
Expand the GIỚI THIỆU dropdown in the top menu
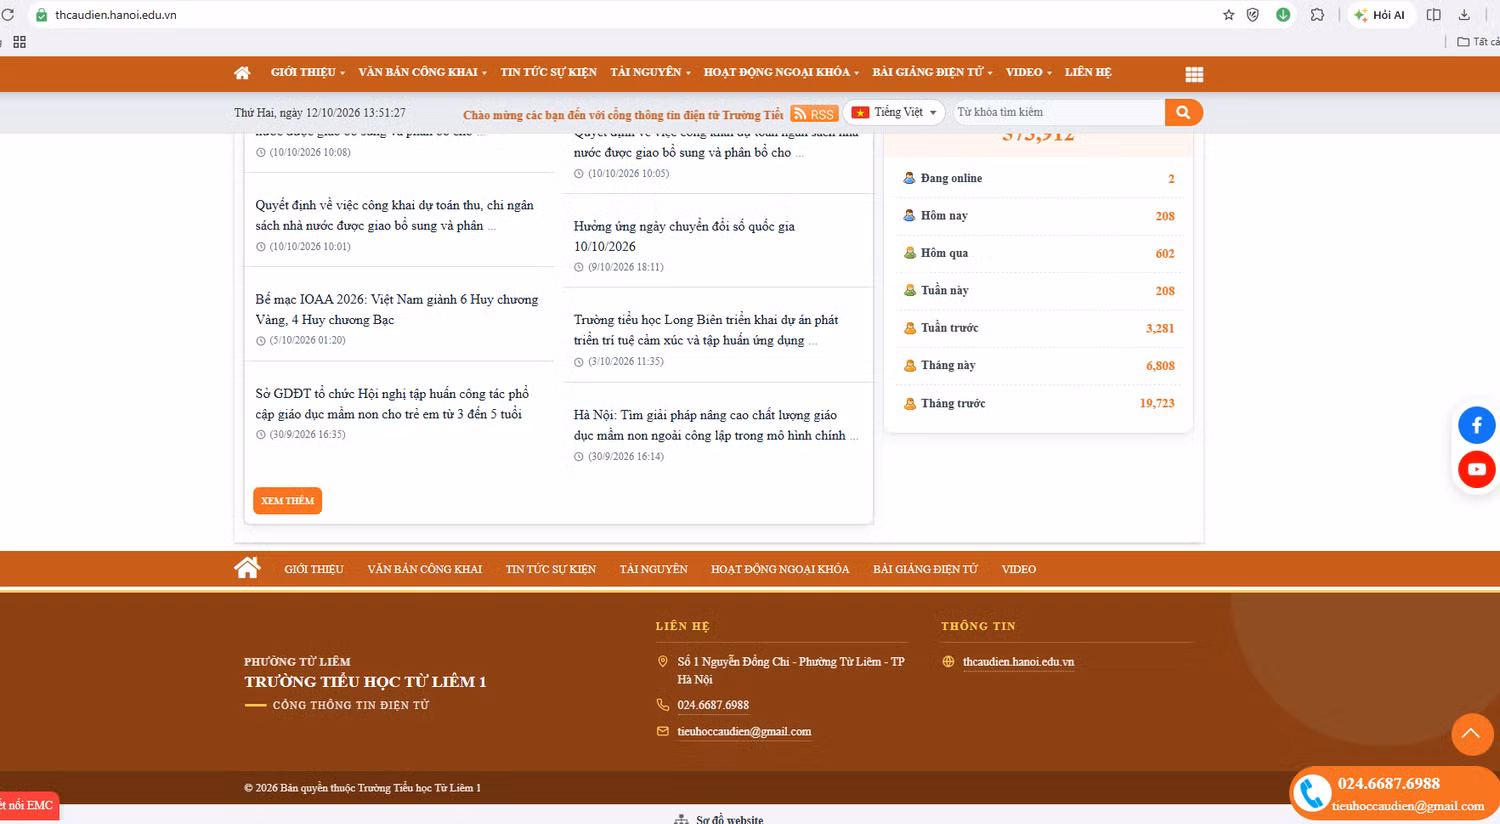coord(307,72)
